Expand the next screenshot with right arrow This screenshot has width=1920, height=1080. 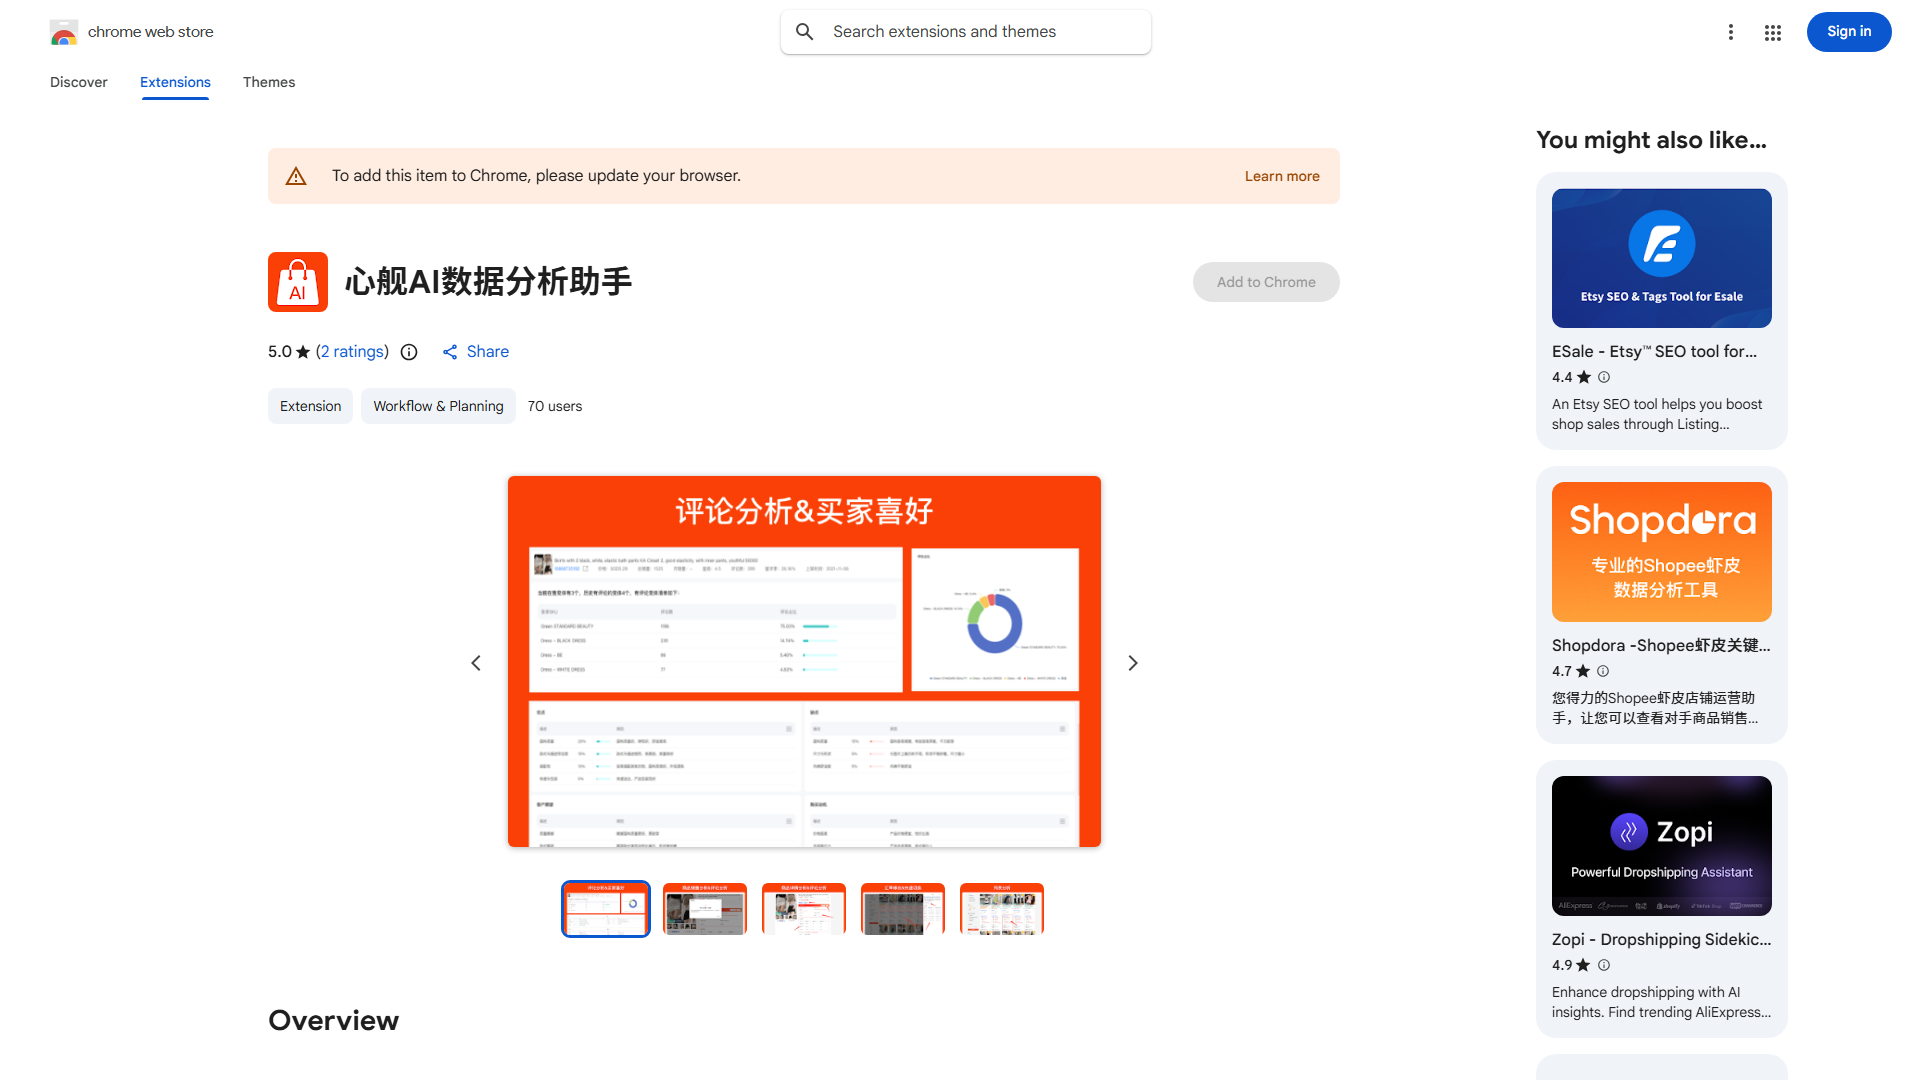tap(1132, 662)
